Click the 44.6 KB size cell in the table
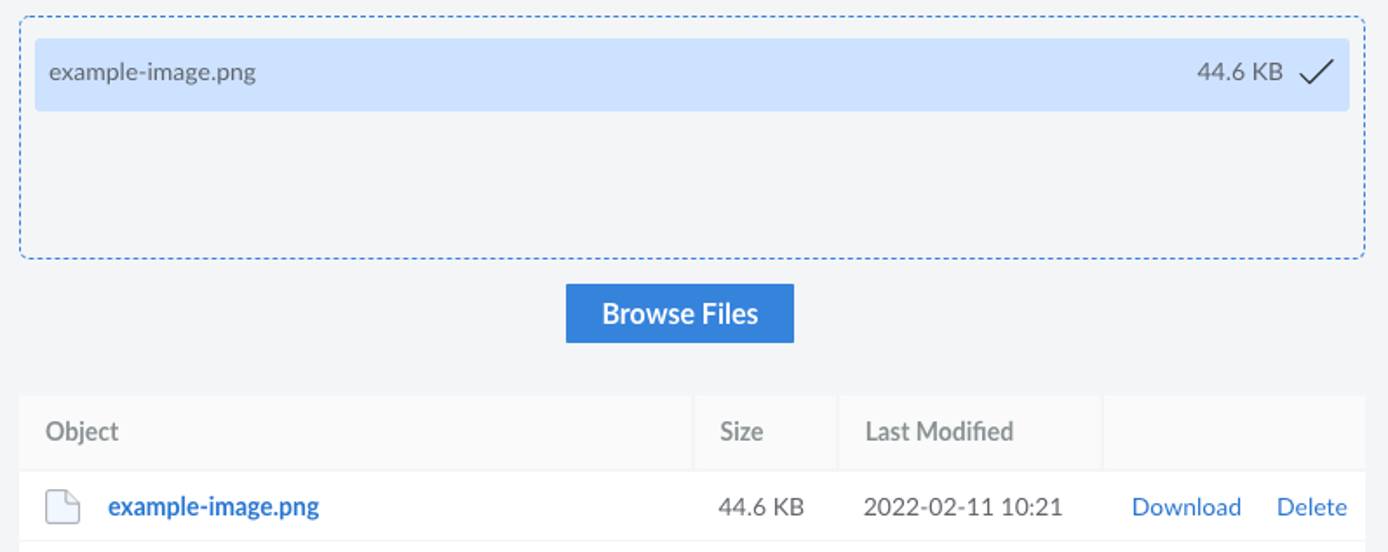 (760, 507)
